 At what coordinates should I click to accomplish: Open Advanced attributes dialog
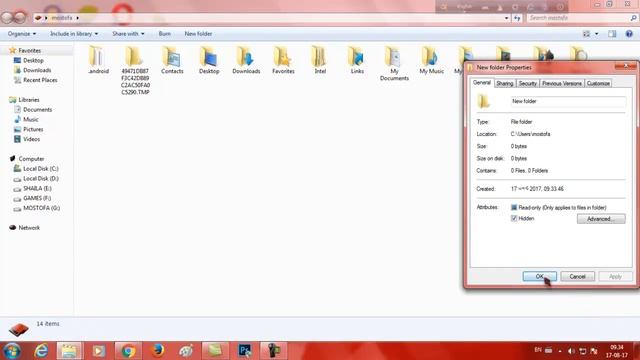point(601,219)
